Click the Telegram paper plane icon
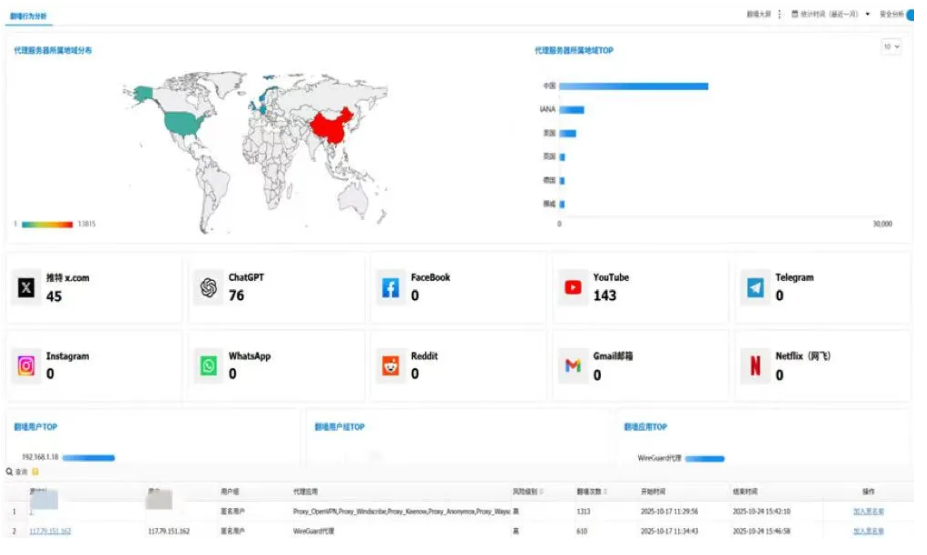The width and height of the screenshot is (927, 555). pos(755,288)
